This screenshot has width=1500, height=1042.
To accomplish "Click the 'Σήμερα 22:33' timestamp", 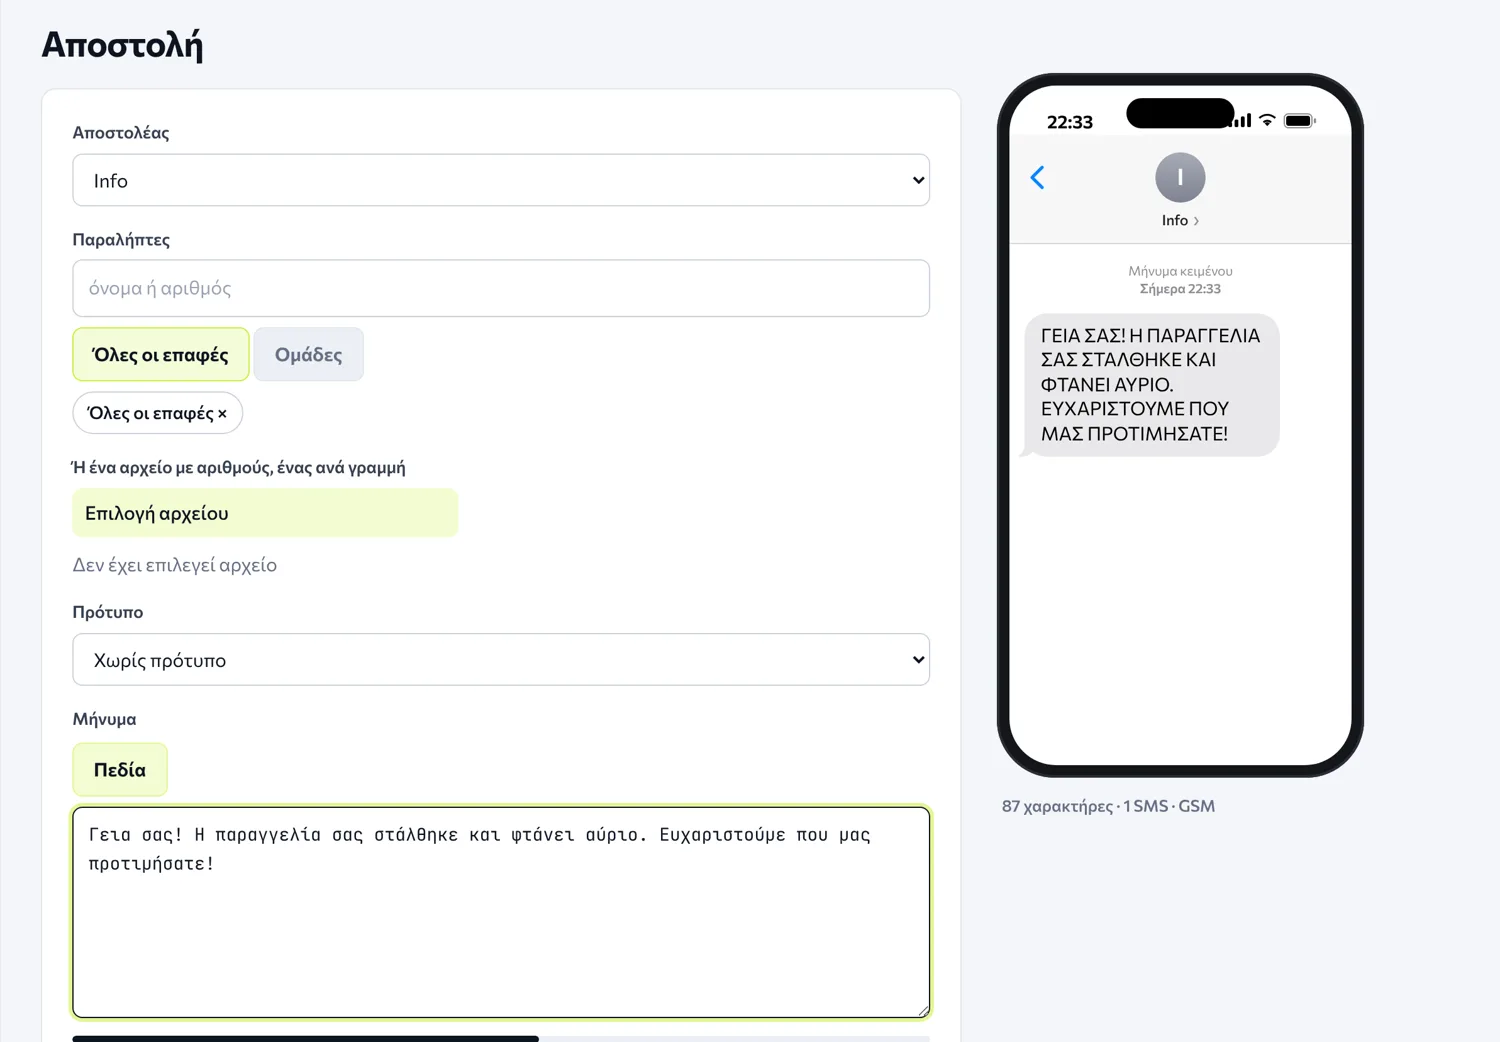I will pyautogui.click(x=1180, y=289).
